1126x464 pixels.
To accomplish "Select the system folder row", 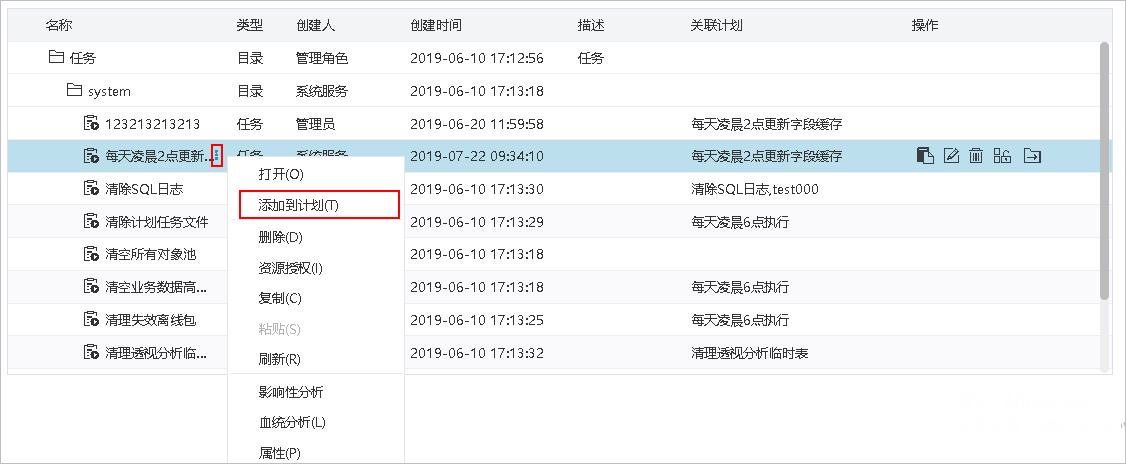I will click(553, 91).
